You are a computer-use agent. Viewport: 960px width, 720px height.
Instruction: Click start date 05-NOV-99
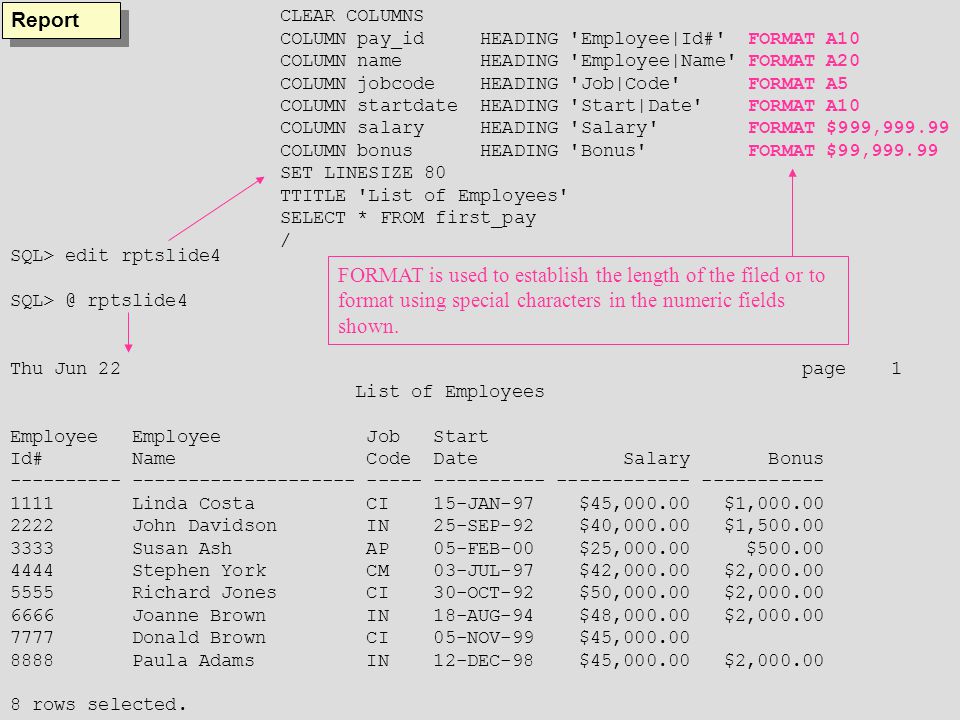[x=483, y=637]
